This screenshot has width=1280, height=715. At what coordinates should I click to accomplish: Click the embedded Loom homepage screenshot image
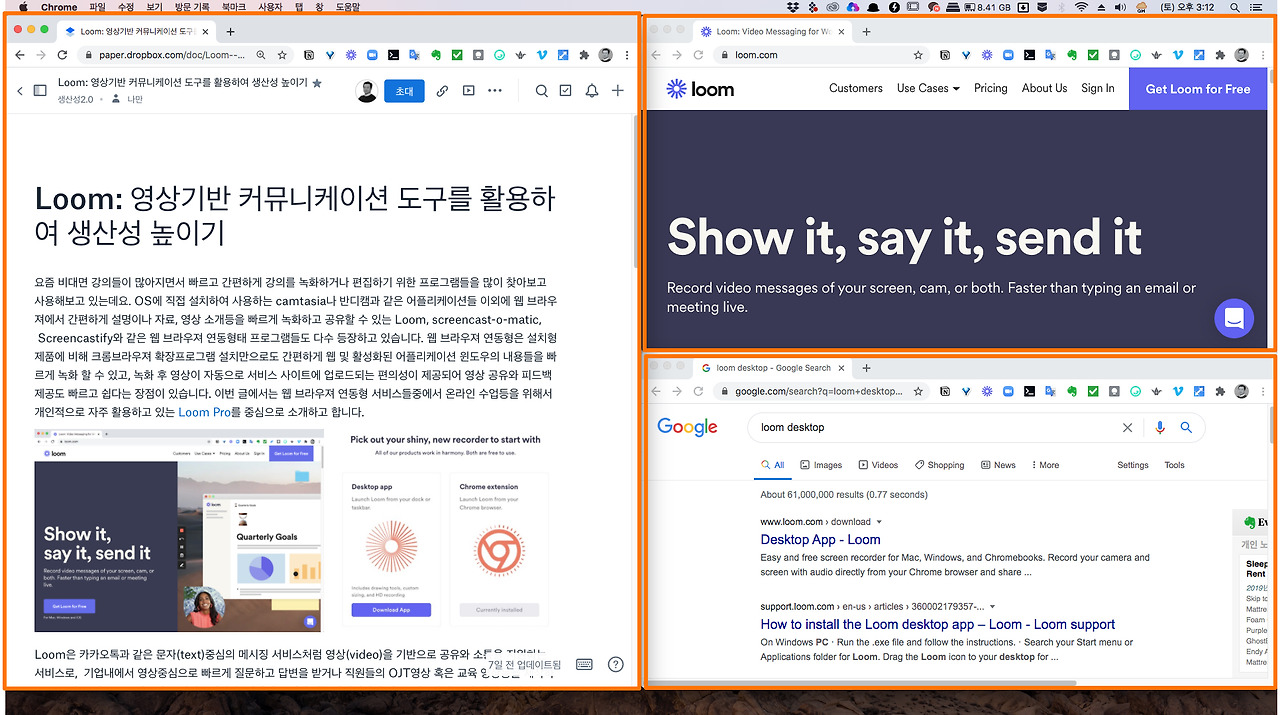pos(179,530)
